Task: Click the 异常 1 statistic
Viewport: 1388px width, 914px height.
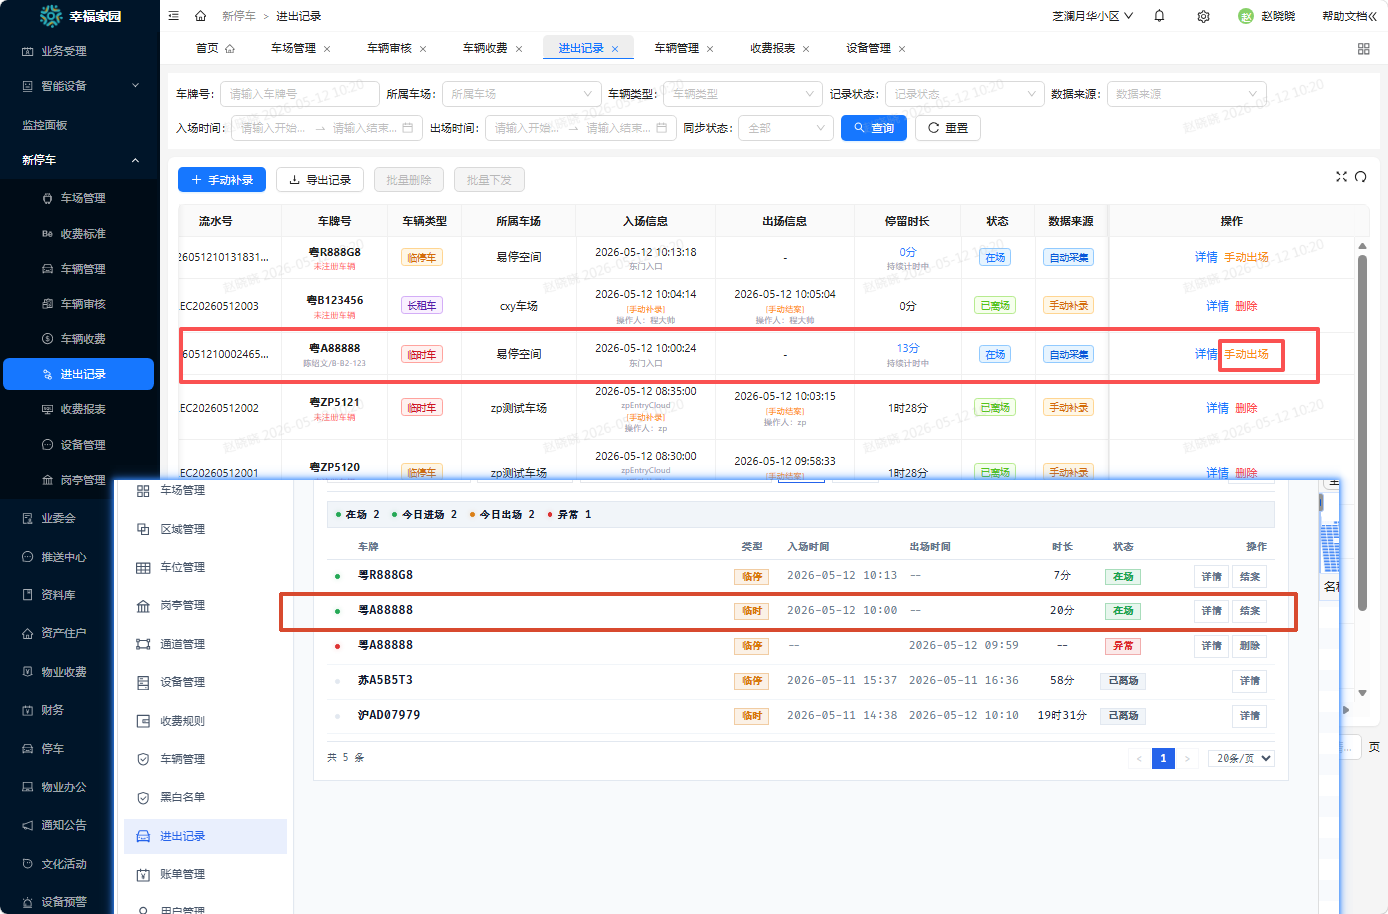Action: 570,514
